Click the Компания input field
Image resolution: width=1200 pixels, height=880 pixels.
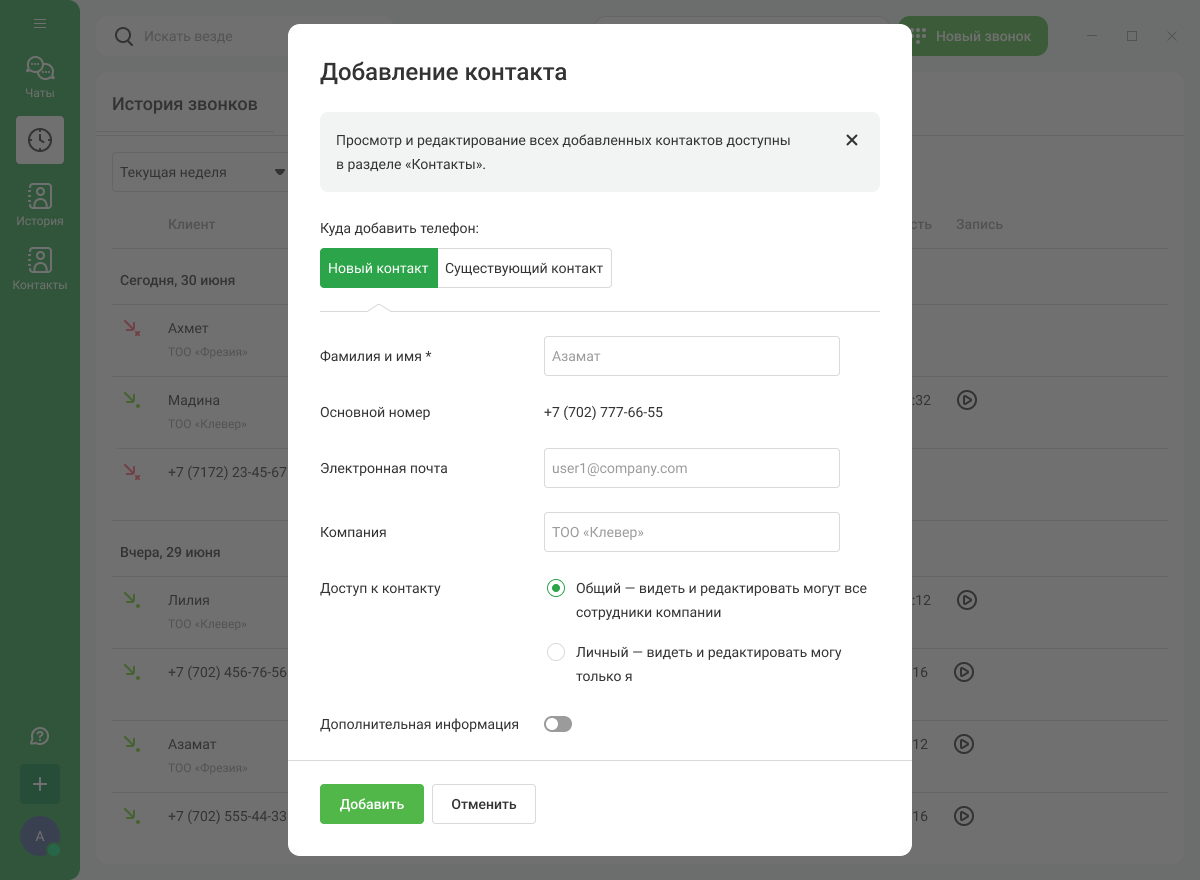pos(691,532)
